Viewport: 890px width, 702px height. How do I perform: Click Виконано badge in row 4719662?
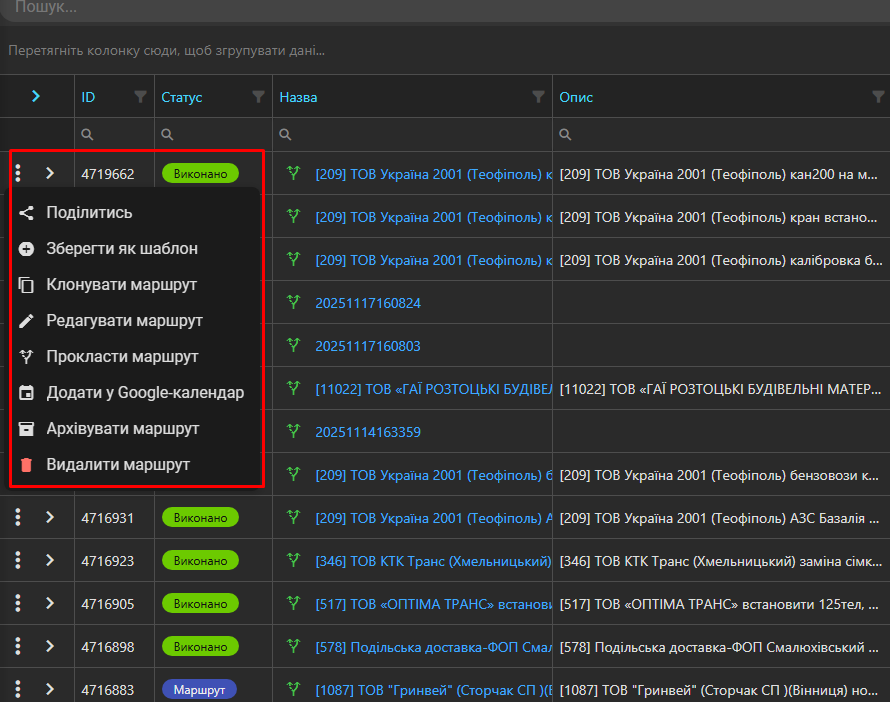(200, 174)
